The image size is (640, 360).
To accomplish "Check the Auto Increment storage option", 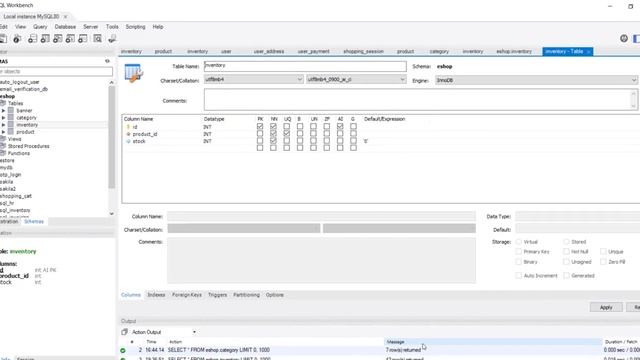I will tap(519, 276).
